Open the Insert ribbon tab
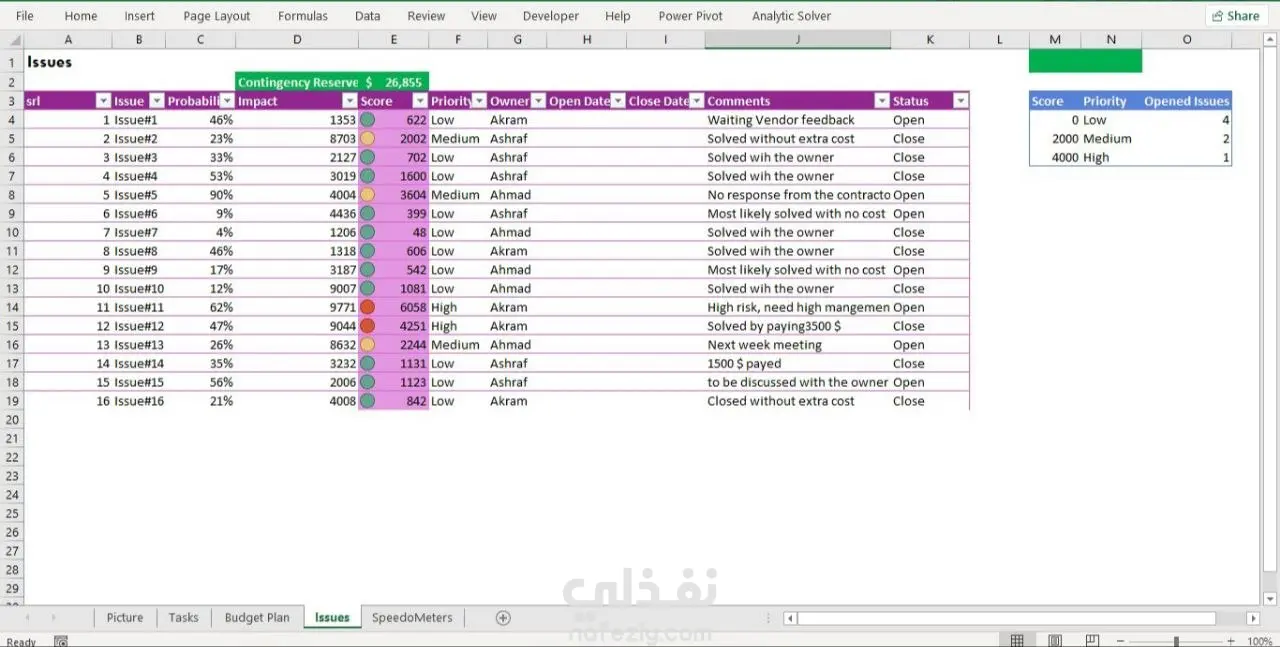This screenshot has height=647, width=1280. (x=140, y=16)
